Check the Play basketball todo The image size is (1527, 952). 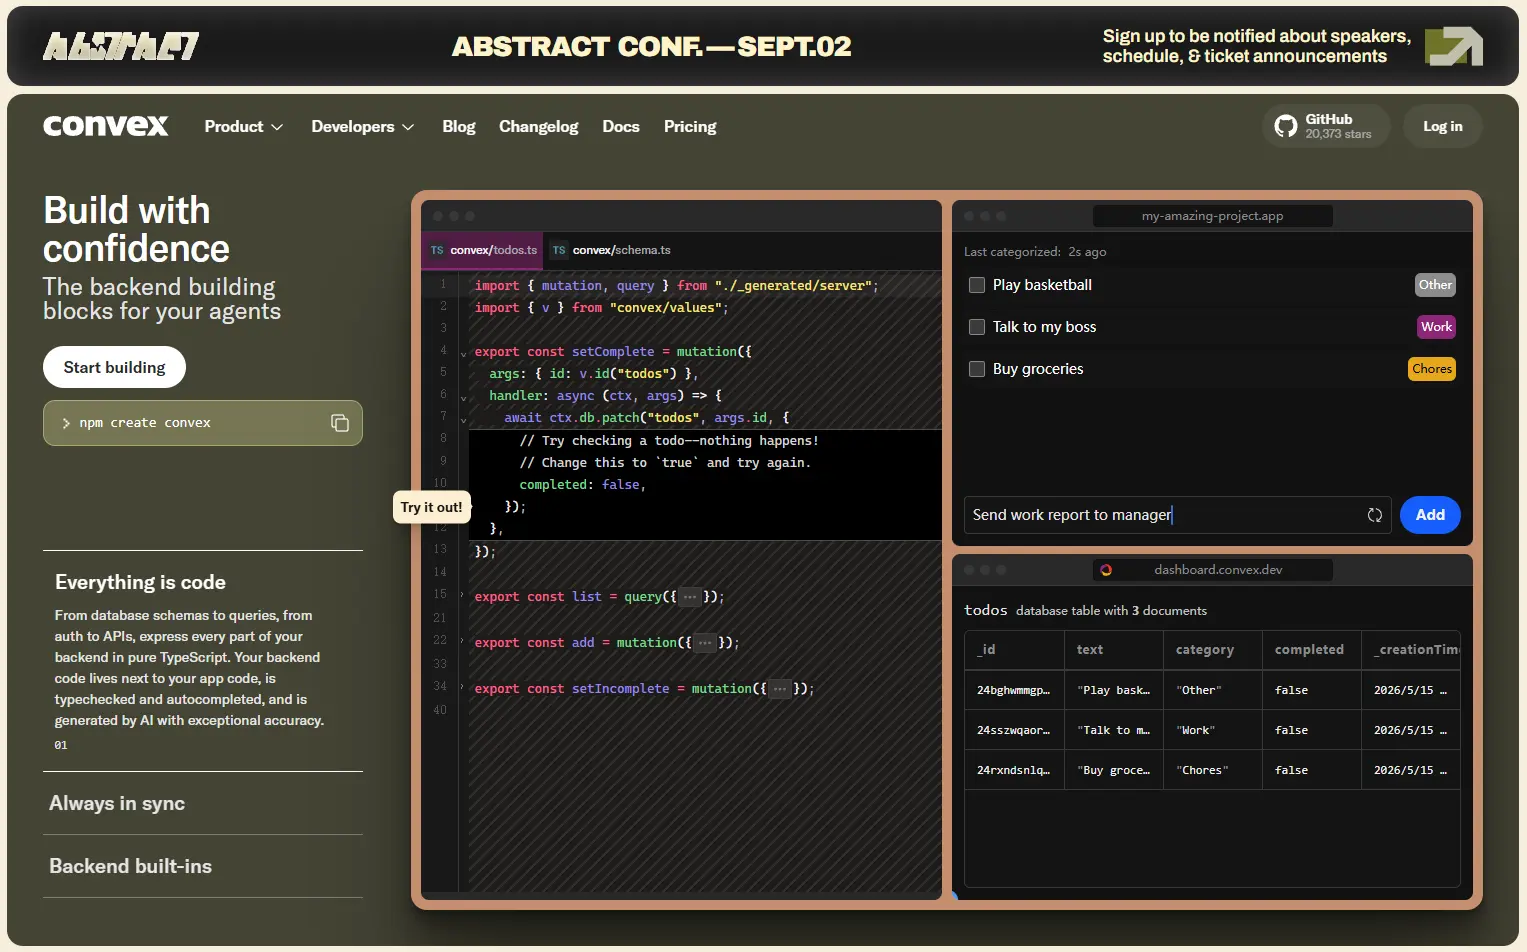click(x=977, y=285)
